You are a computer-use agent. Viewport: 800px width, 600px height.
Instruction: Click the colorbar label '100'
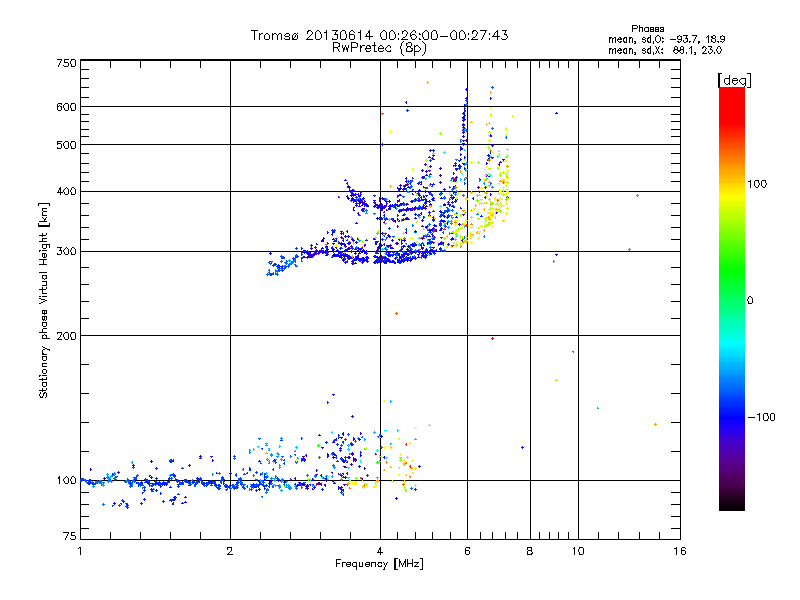pyautogui.click(x=757, y=184)
